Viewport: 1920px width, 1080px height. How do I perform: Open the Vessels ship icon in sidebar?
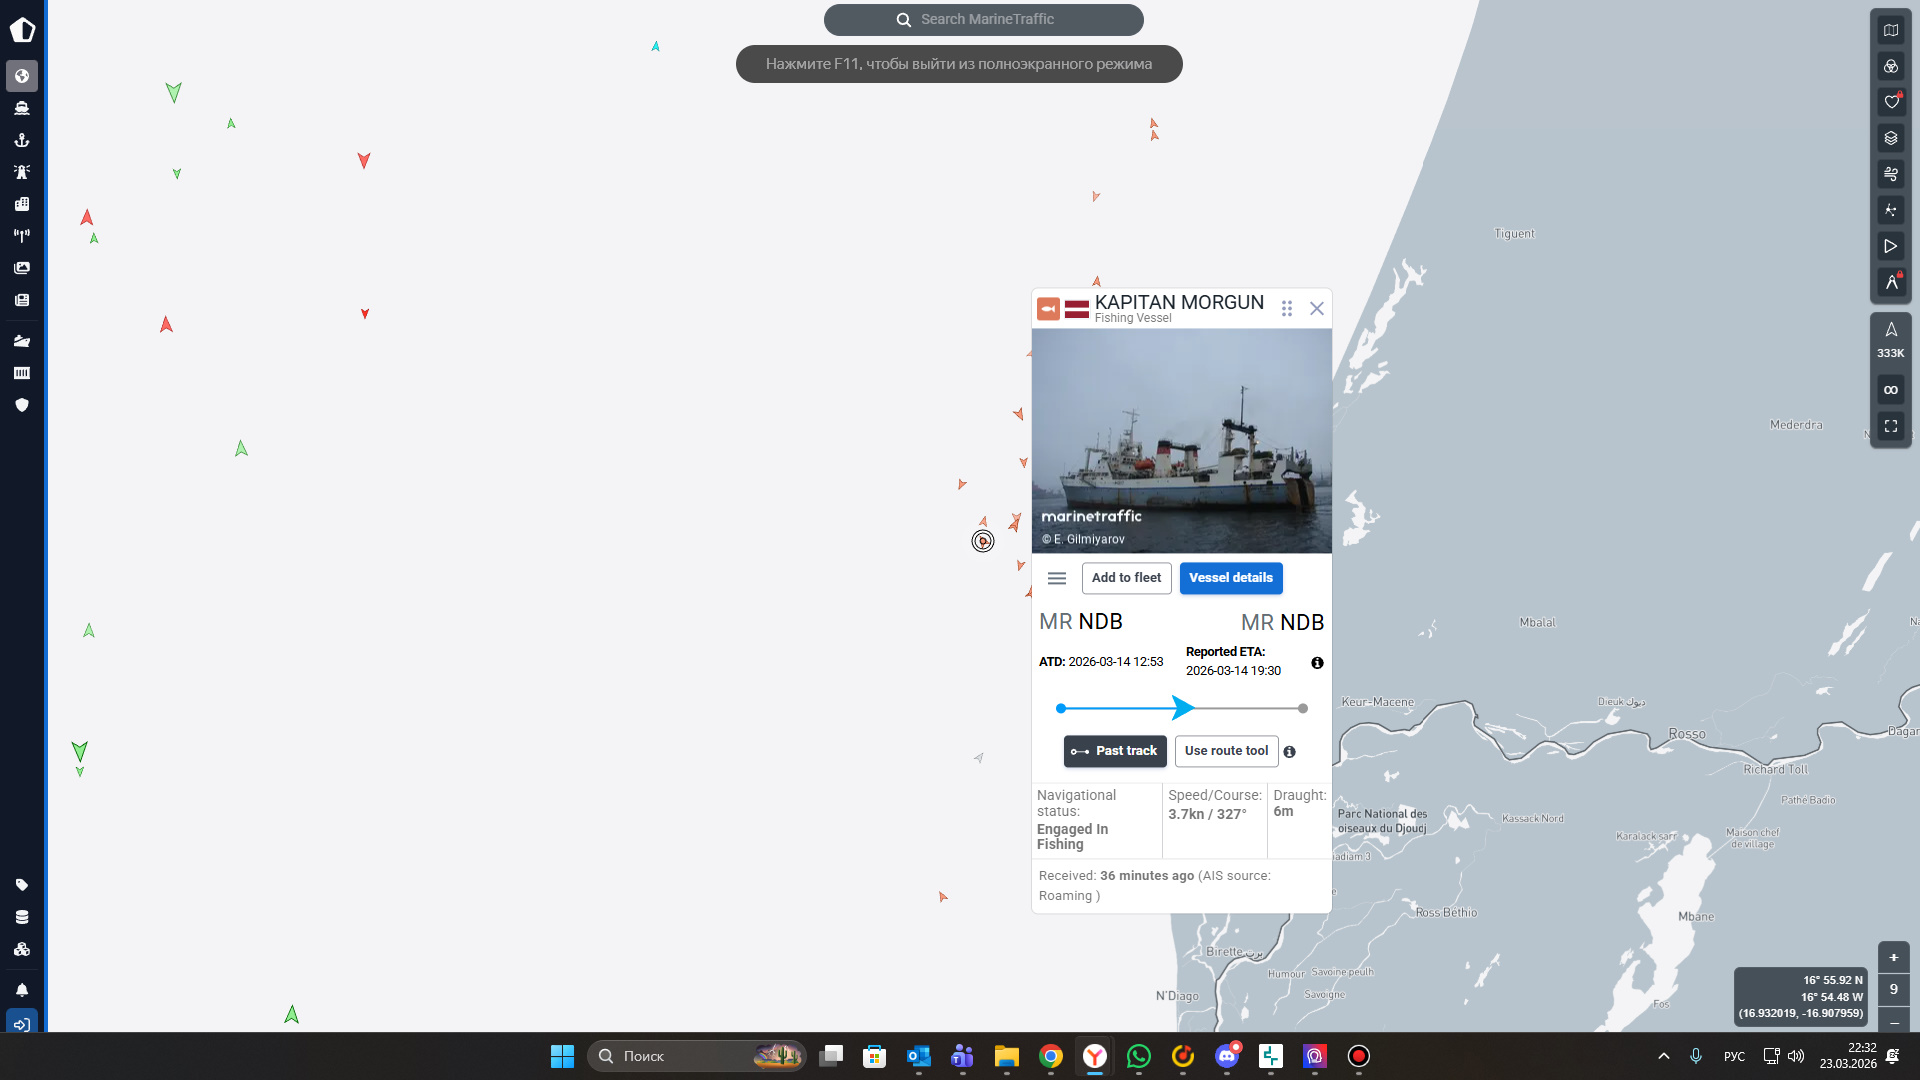[x=22, y=108]
